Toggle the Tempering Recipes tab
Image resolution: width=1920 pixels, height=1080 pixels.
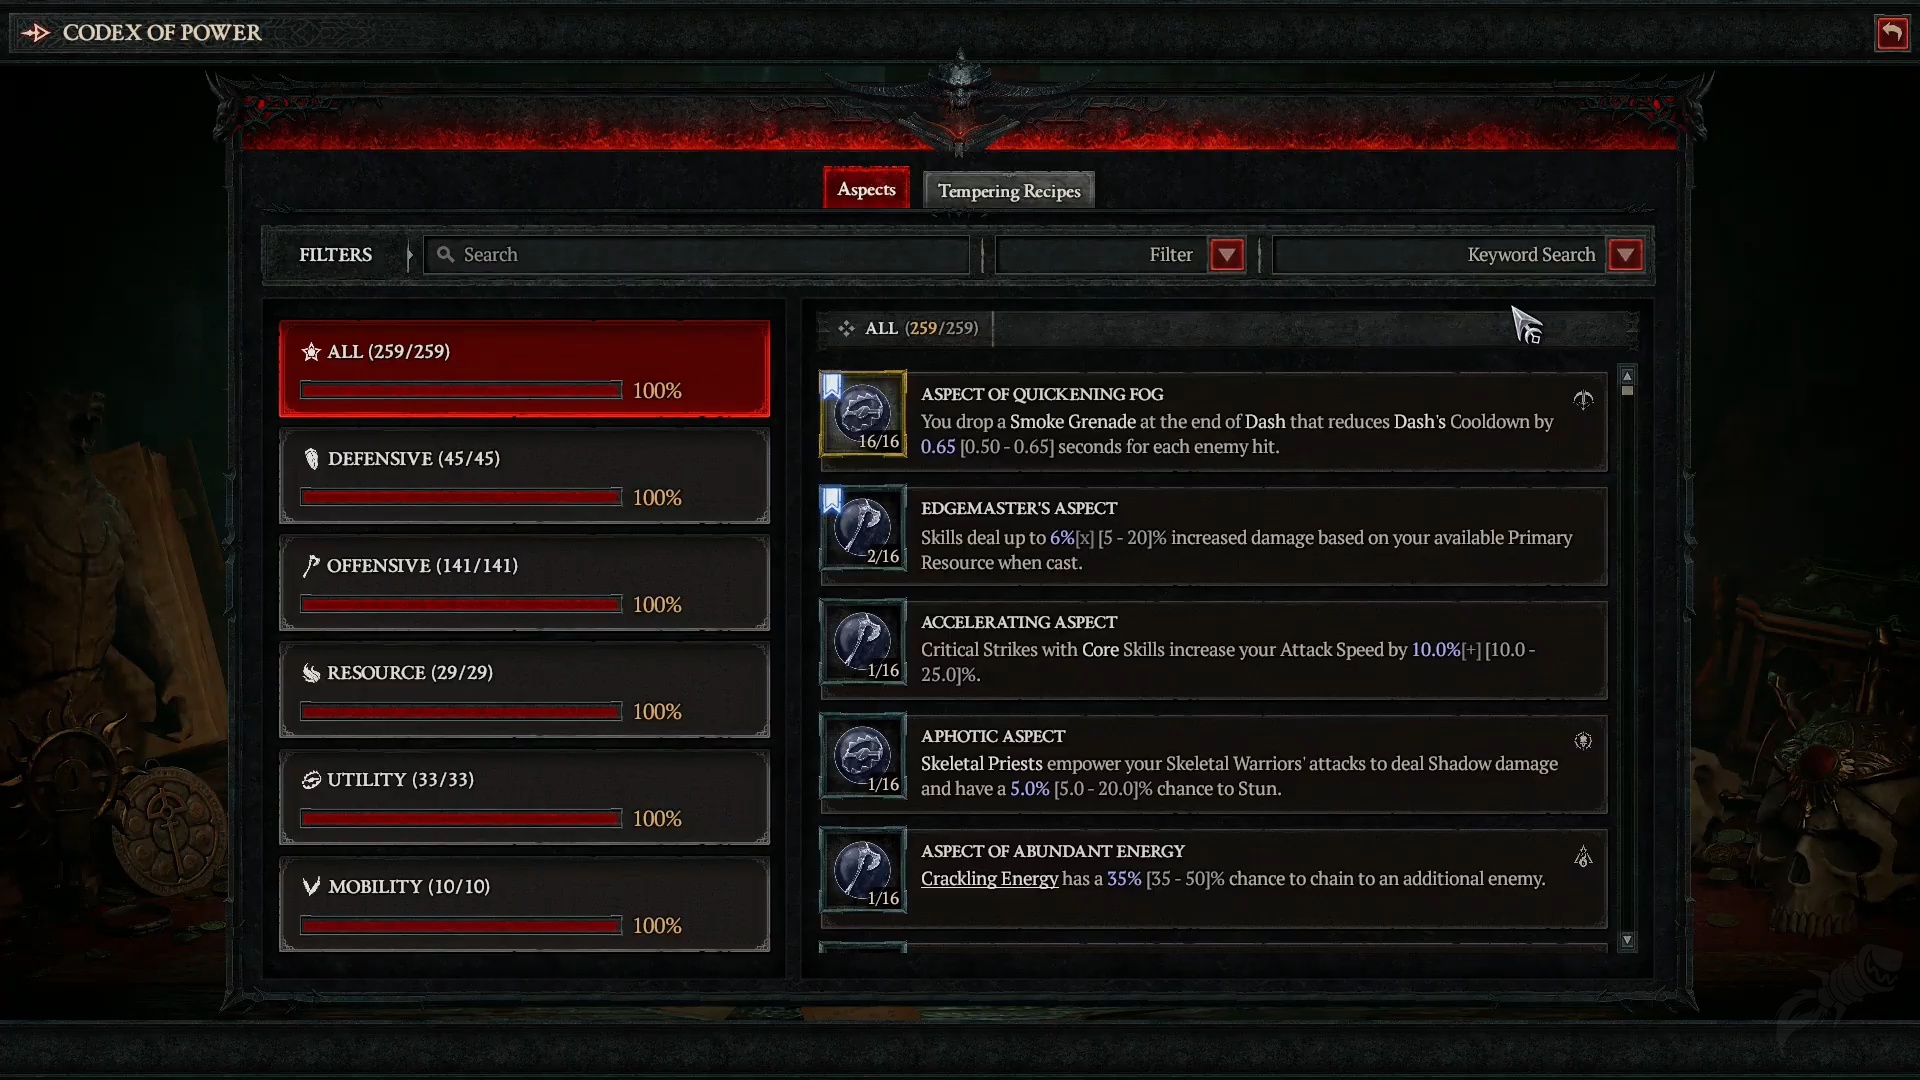click(1009, 190)
